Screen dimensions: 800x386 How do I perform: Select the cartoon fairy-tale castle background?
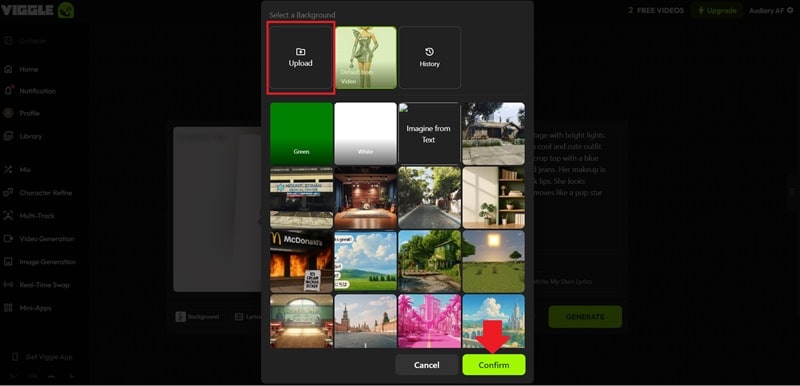[x=493, y=321]
